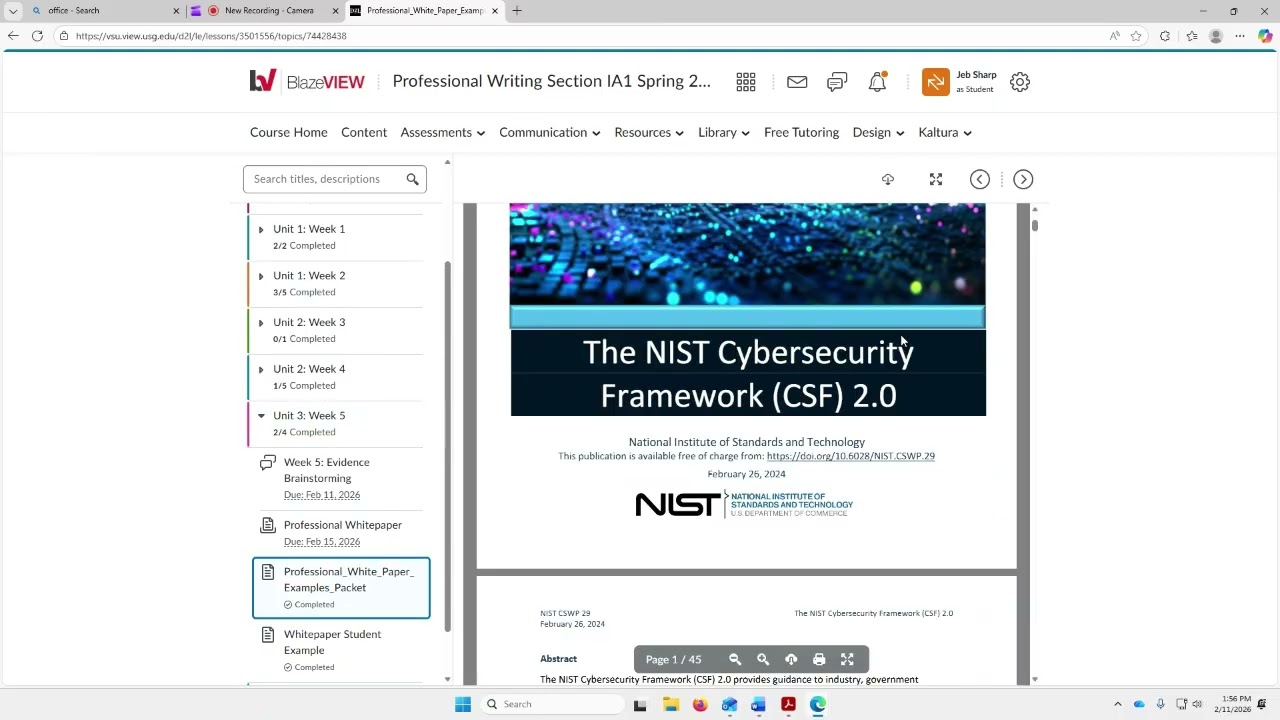Collapse Unit 3: Week 5 module
This screenshot has width=1280, height=720.
261,416
